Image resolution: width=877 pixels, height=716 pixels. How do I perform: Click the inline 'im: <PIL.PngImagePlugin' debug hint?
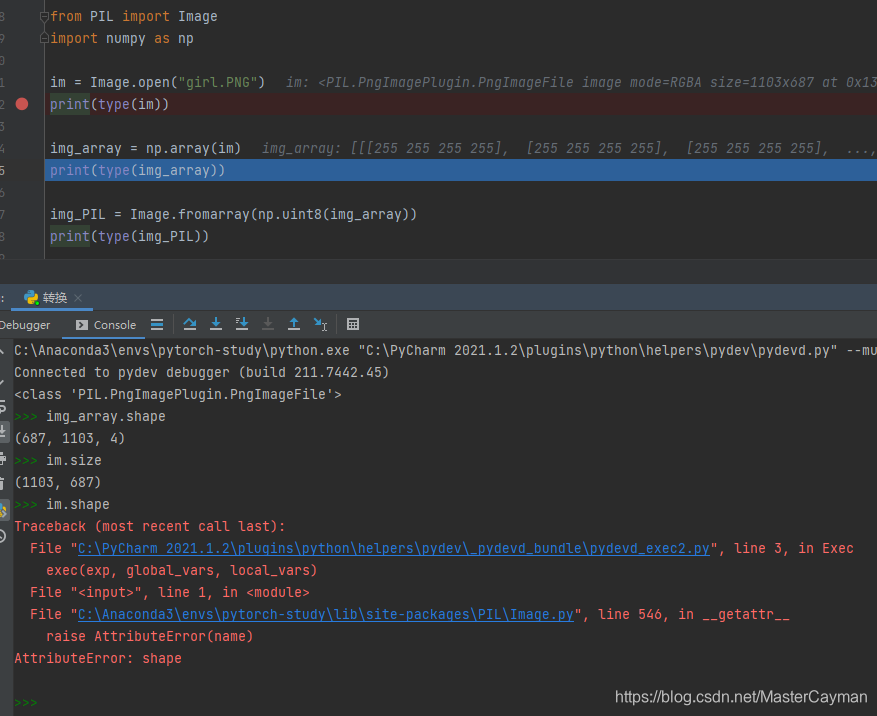581,82
